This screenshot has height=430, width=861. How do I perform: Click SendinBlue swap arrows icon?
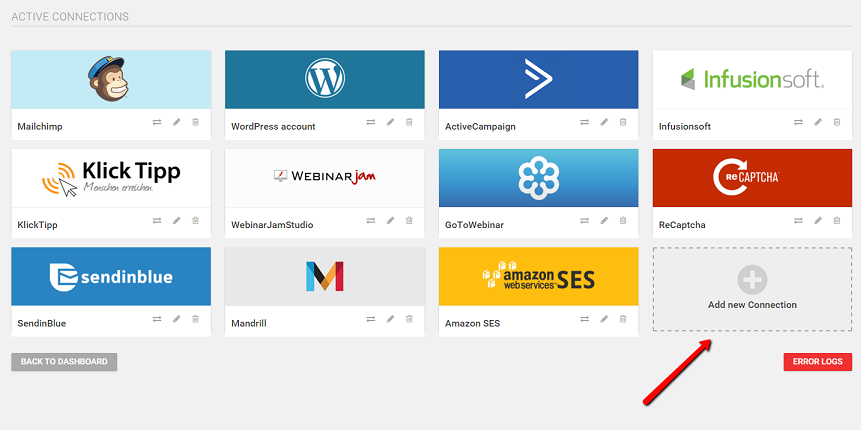(x=157, y=319)
